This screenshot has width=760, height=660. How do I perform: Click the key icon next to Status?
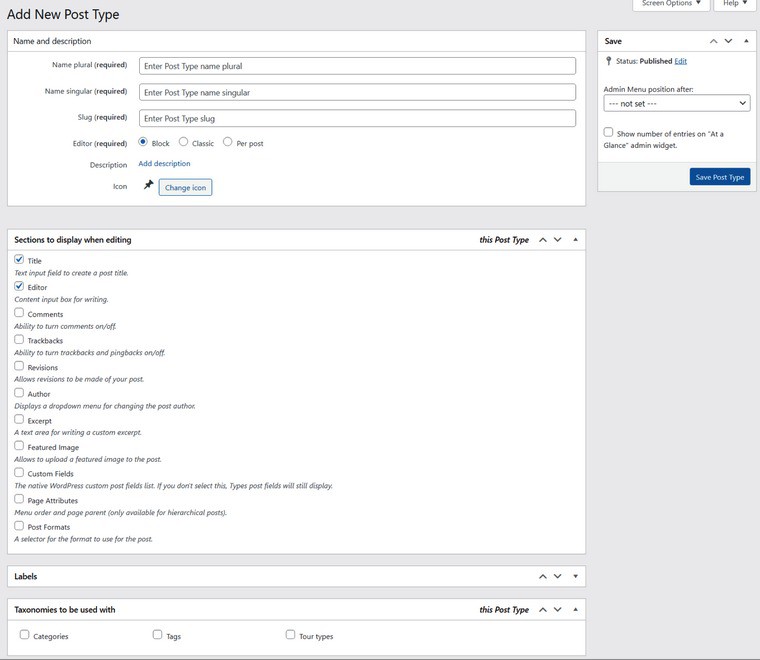tap(608, 61)
